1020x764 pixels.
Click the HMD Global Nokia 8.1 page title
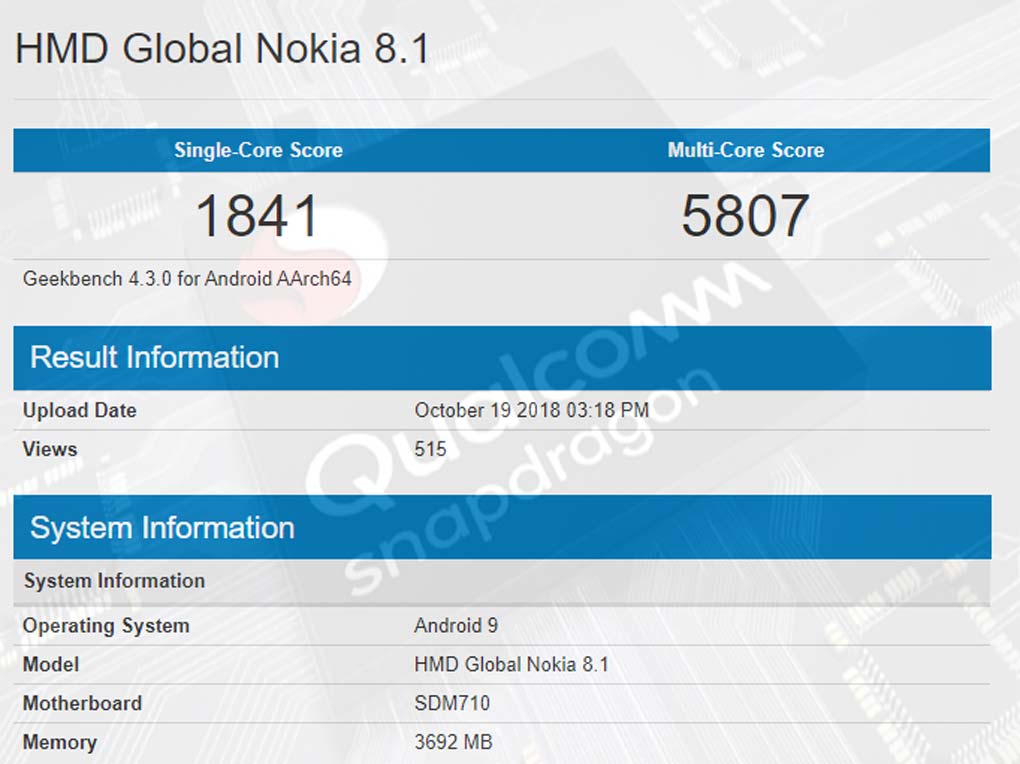click(x=222, y=49)
